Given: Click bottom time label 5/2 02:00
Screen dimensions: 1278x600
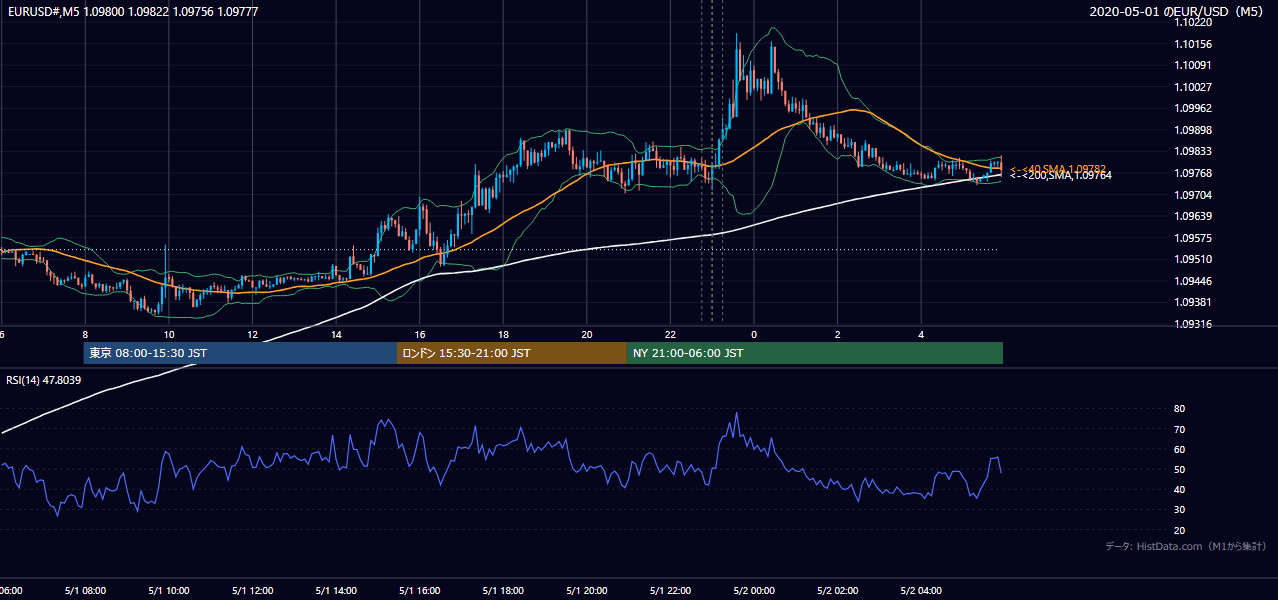Looking at the screenshot, I should [x=837, y=591].
